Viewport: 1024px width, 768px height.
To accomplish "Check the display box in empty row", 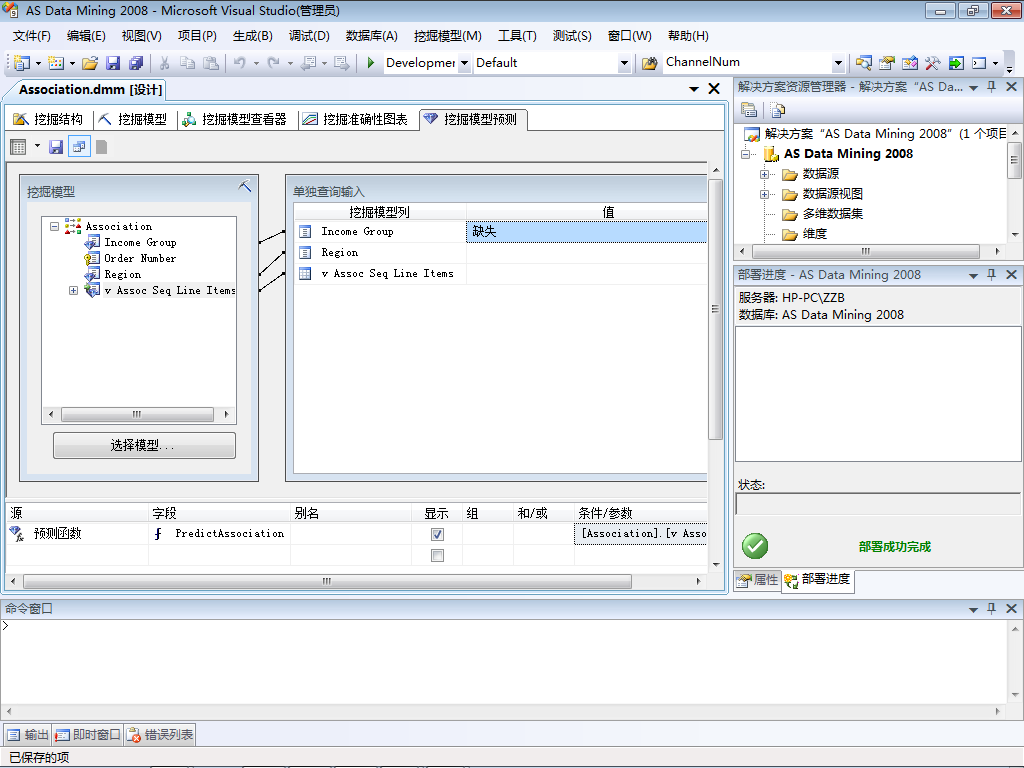I will [438, 555].
